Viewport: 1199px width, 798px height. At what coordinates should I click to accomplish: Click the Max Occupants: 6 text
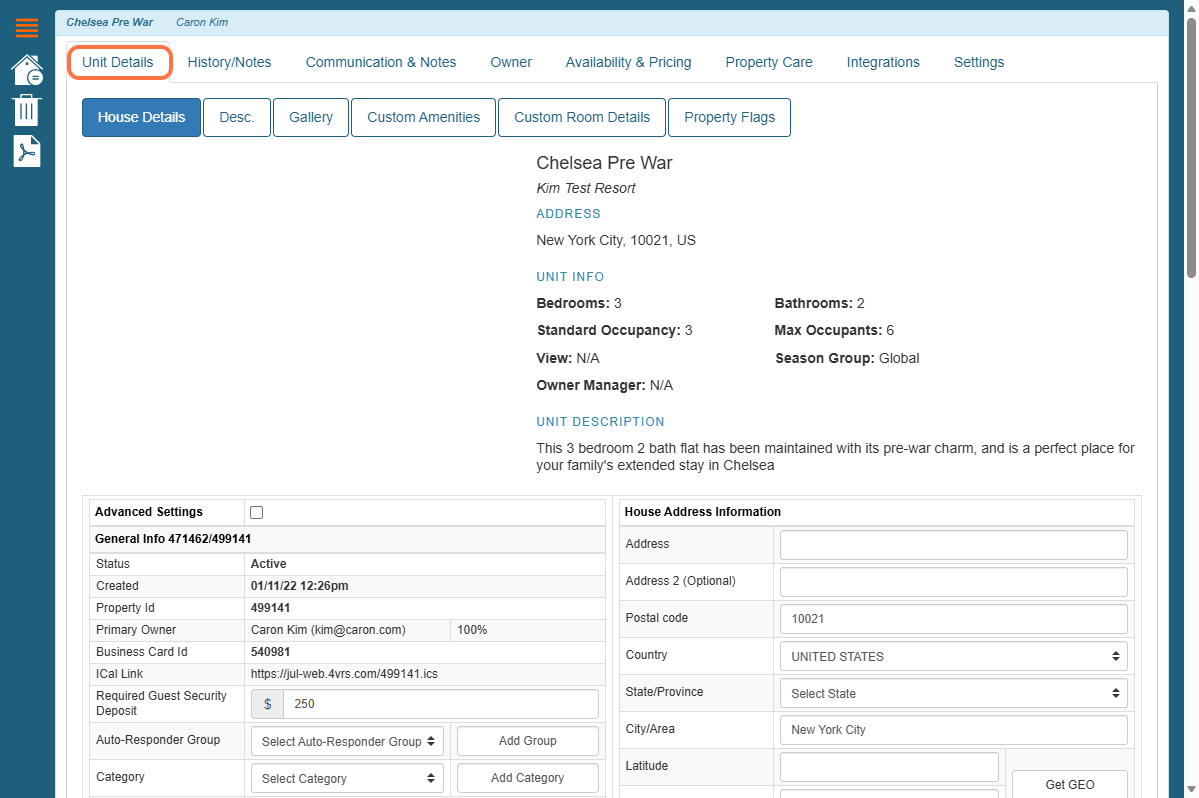pos(834,330)
